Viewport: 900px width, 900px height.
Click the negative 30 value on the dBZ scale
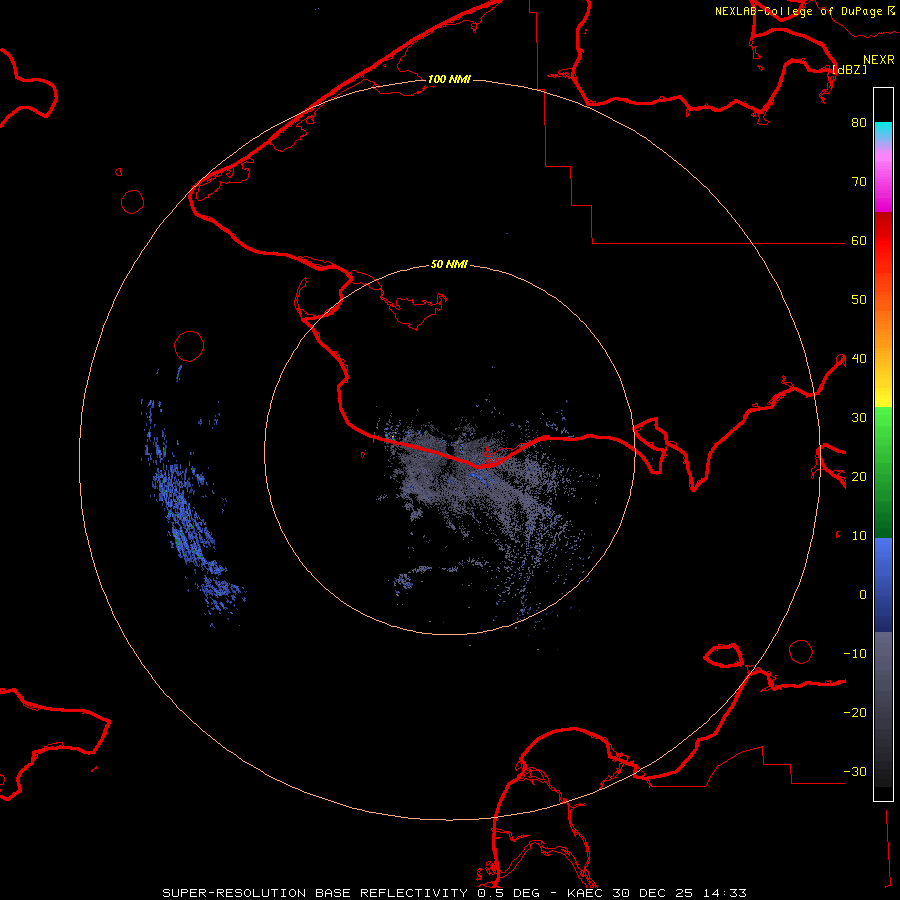(855, 772)
